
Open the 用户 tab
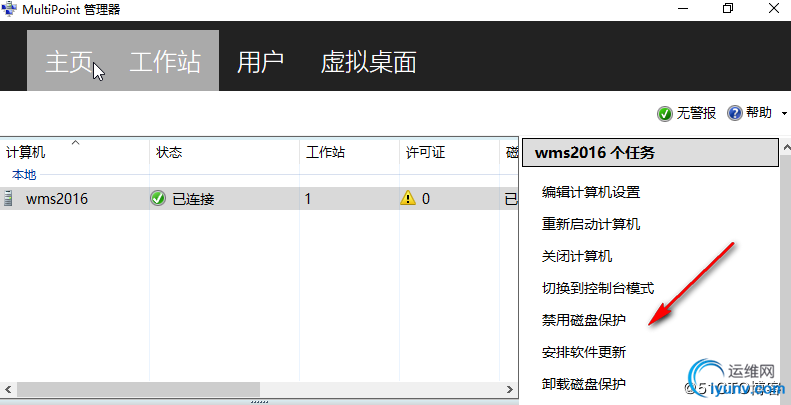coord(260,63)
